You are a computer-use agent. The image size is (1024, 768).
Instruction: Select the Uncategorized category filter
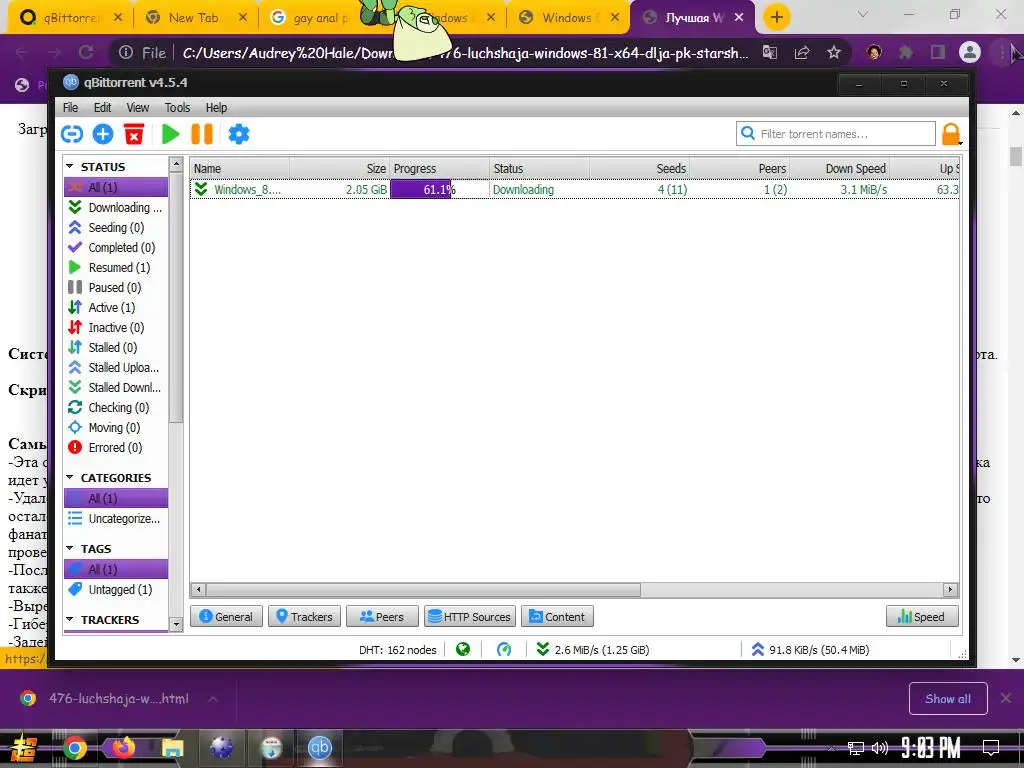116,519
